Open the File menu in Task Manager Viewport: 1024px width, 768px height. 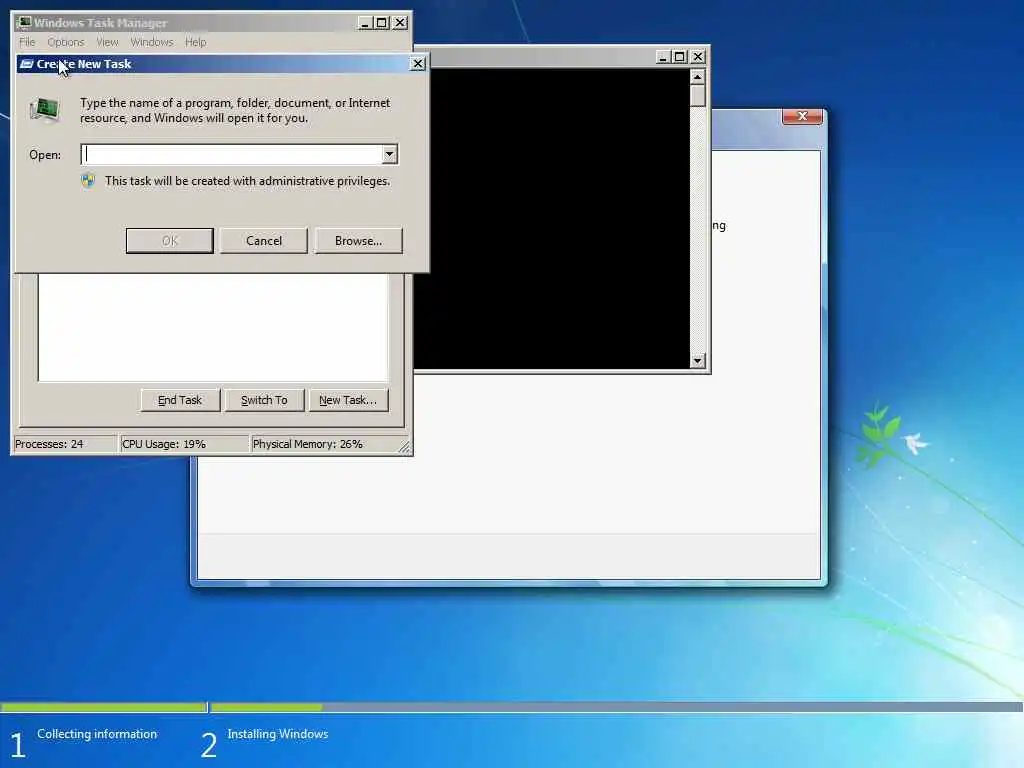27,42
